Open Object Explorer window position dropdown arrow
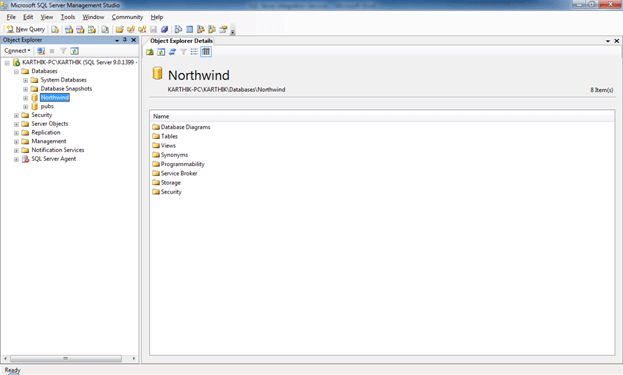Image resolution: width=623 pixels, height=375 pixels. [x=117, y=40]
